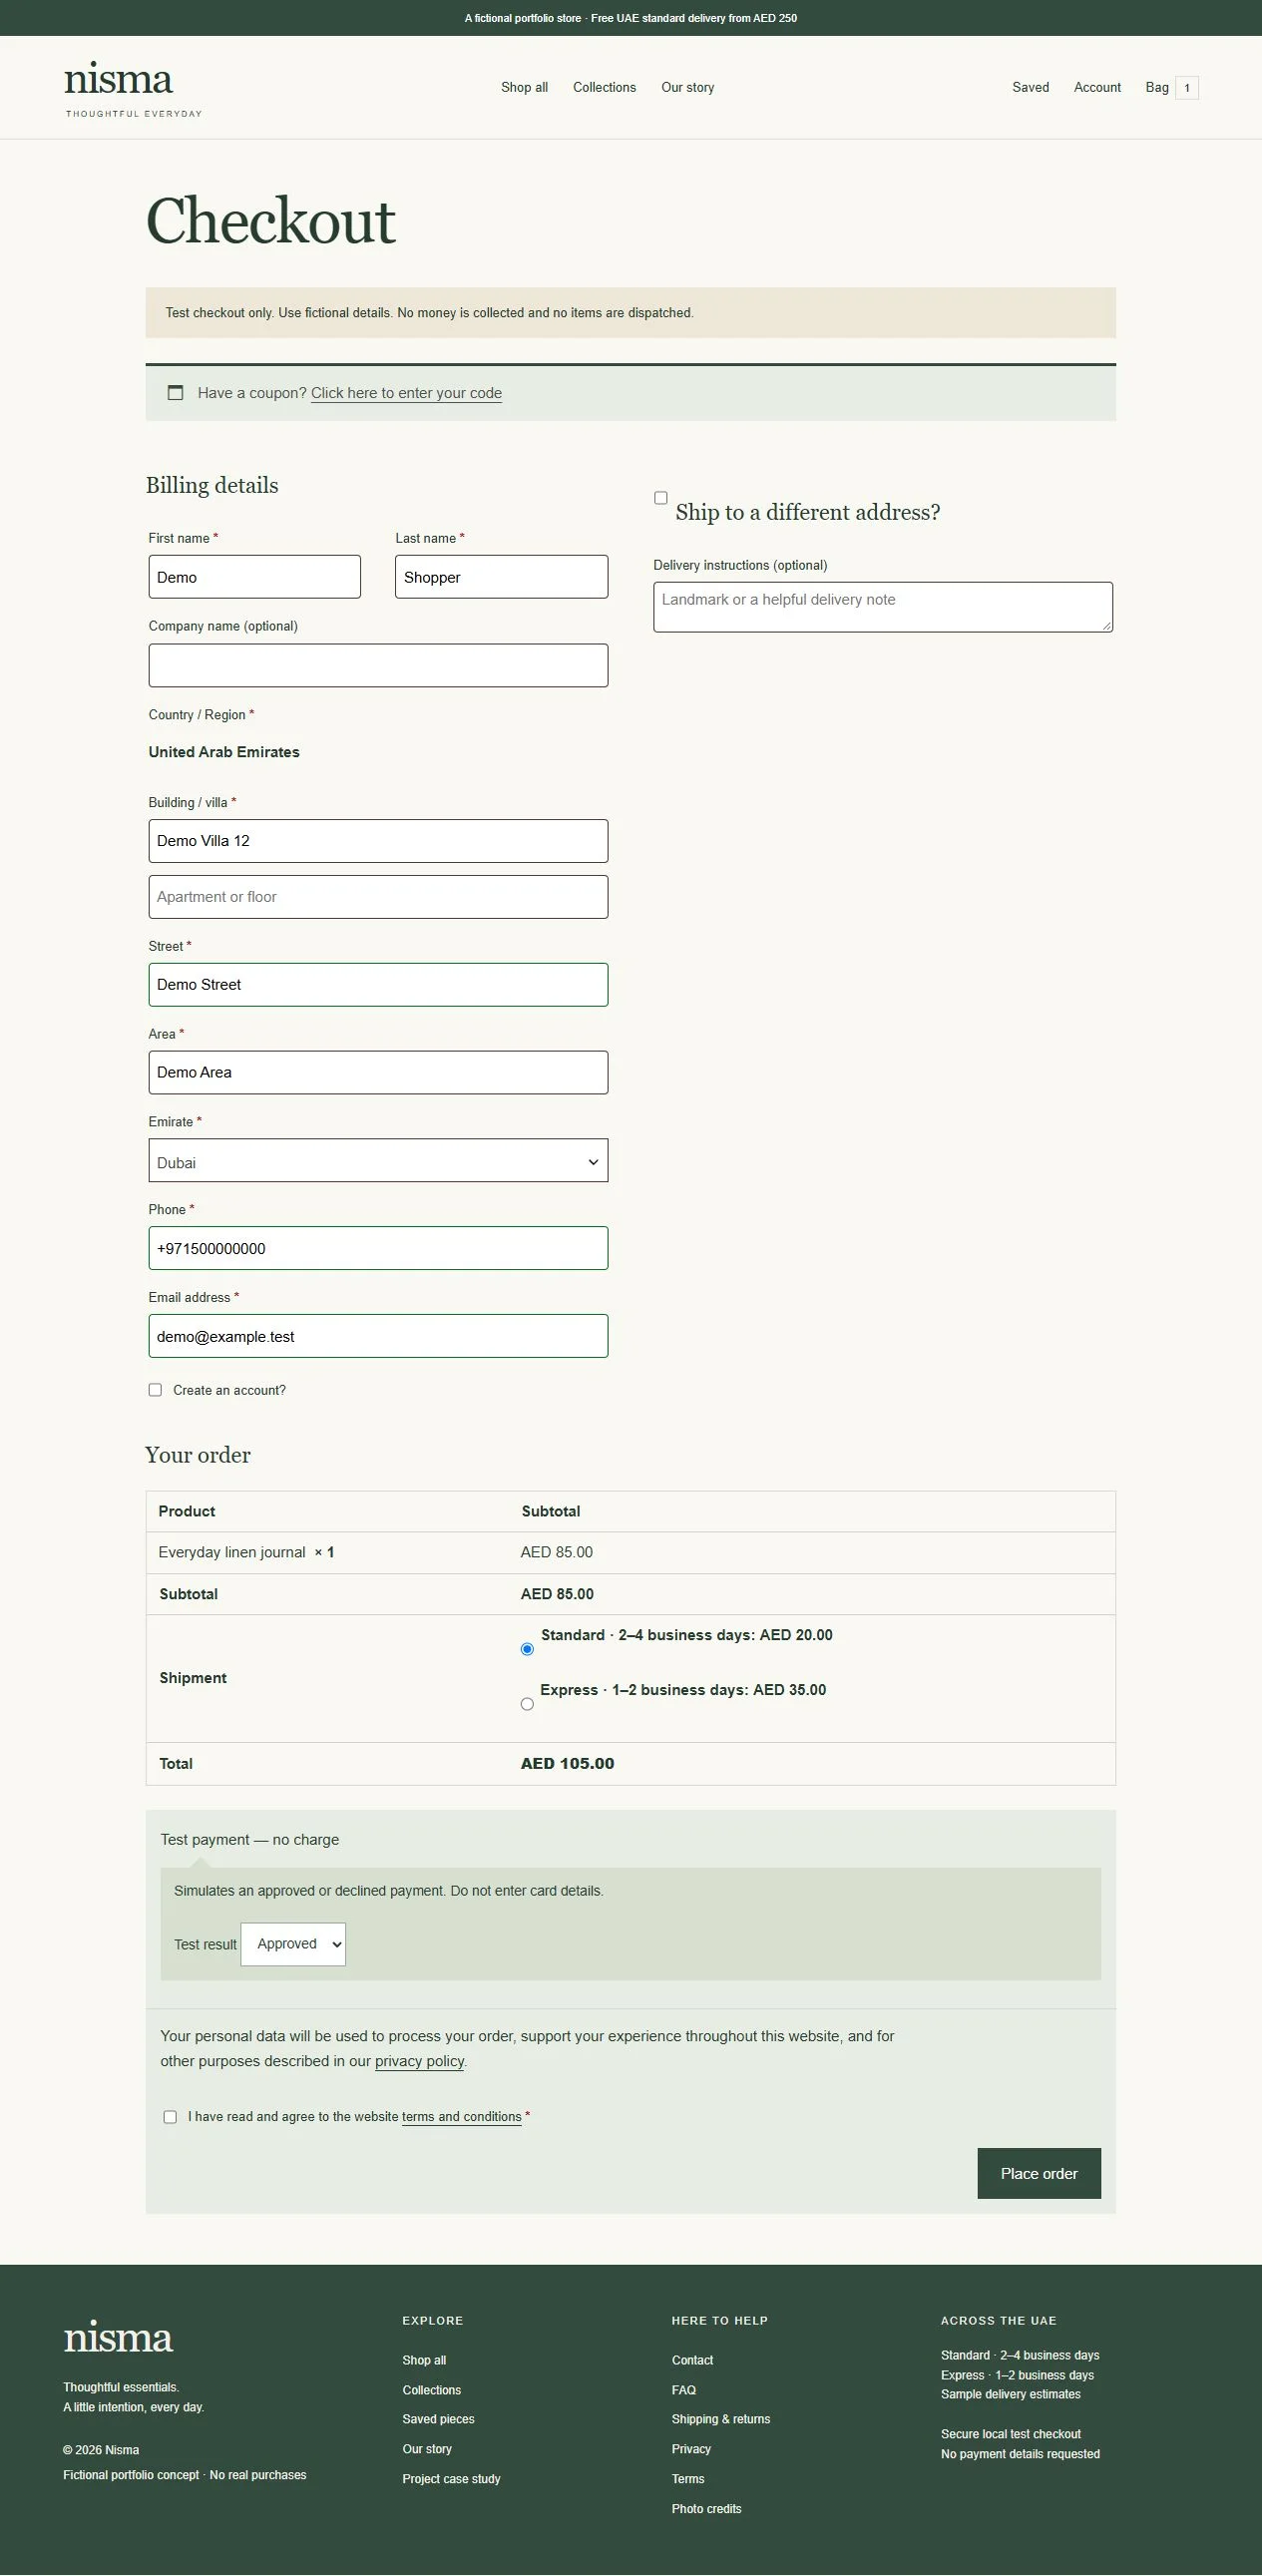Open footer Our story link
The height and width of the screenshot is (2576, 1262).
(x=427, y=2449)
